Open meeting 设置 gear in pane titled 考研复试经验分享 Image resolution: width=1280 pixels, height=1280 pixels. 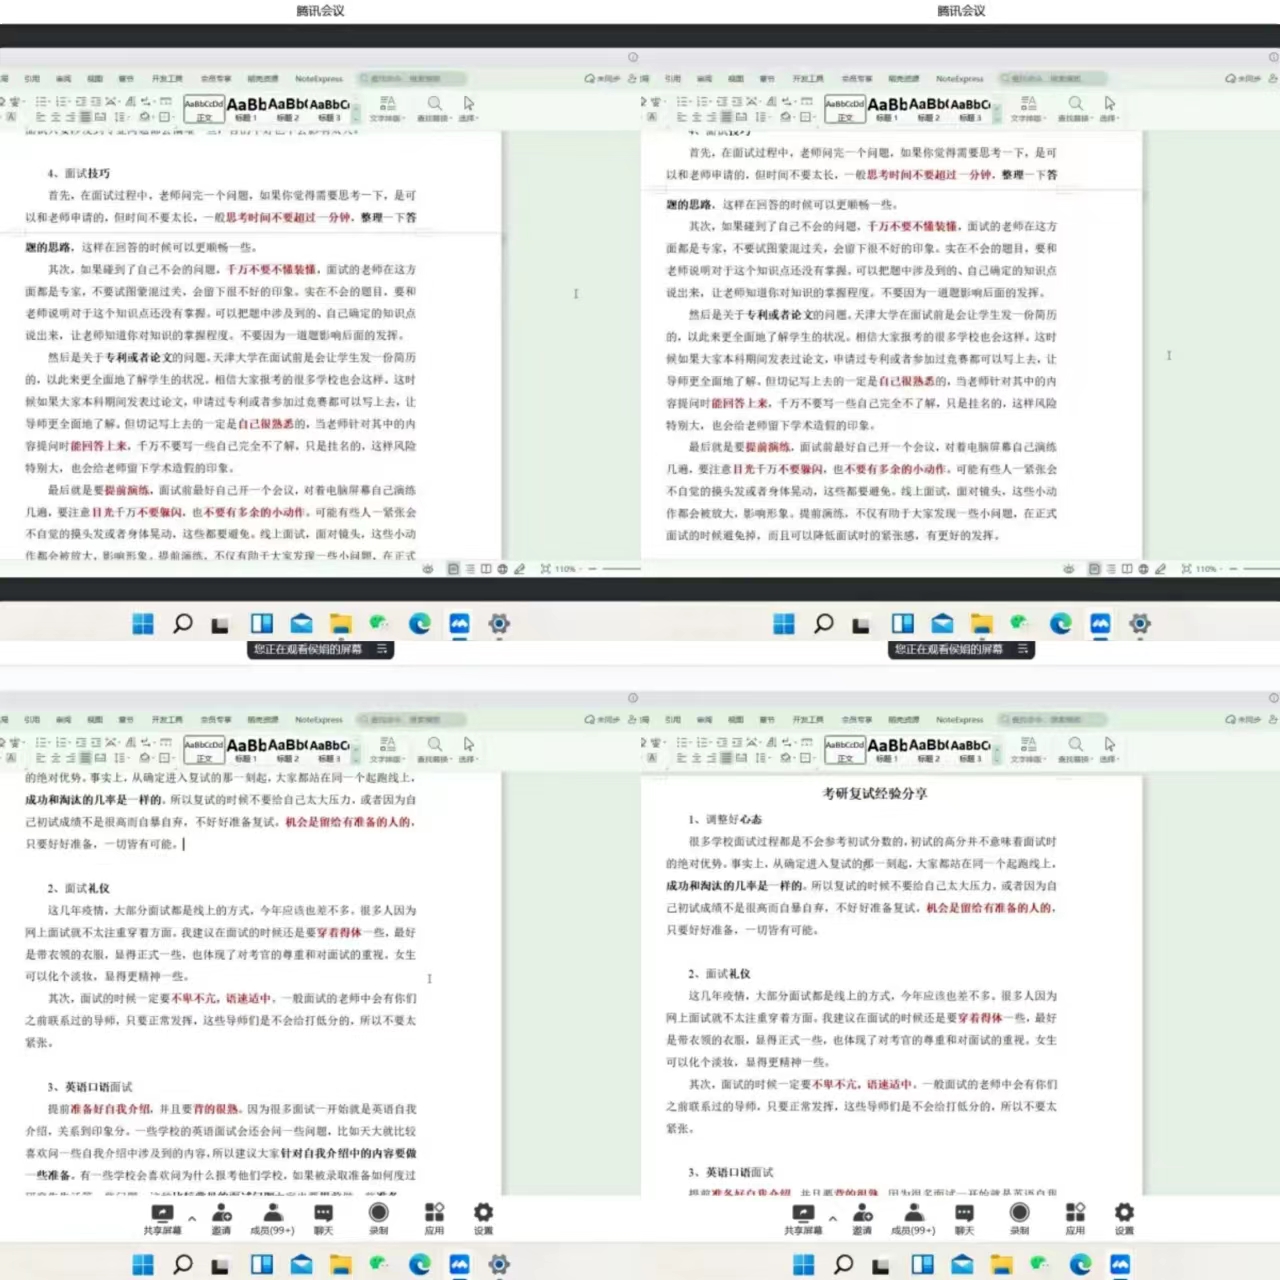[x=1124, y=1219]
